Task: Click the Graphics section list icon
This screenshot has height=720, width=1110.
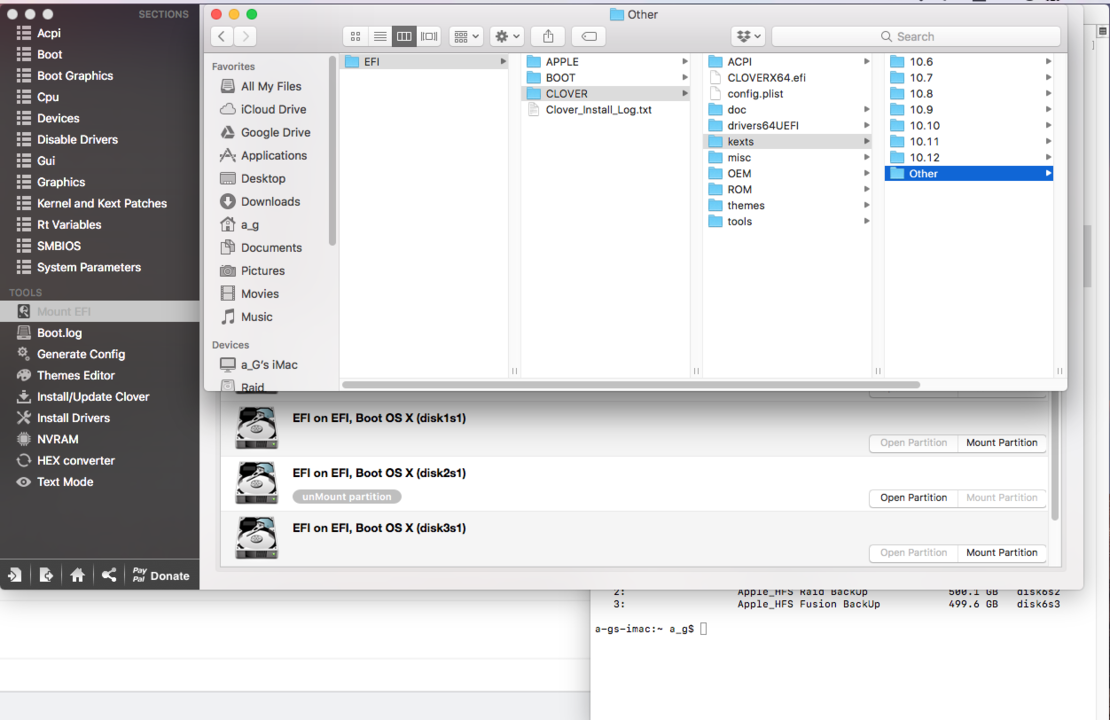Action: tap(24, 182)
